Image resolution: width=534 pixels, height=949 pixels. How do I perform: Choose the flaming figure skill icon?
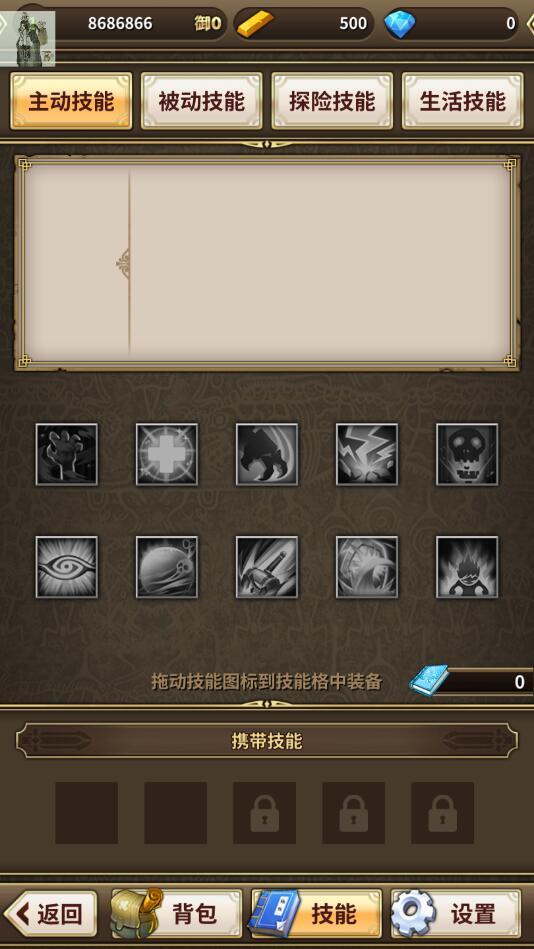click(x=467, y=567)
